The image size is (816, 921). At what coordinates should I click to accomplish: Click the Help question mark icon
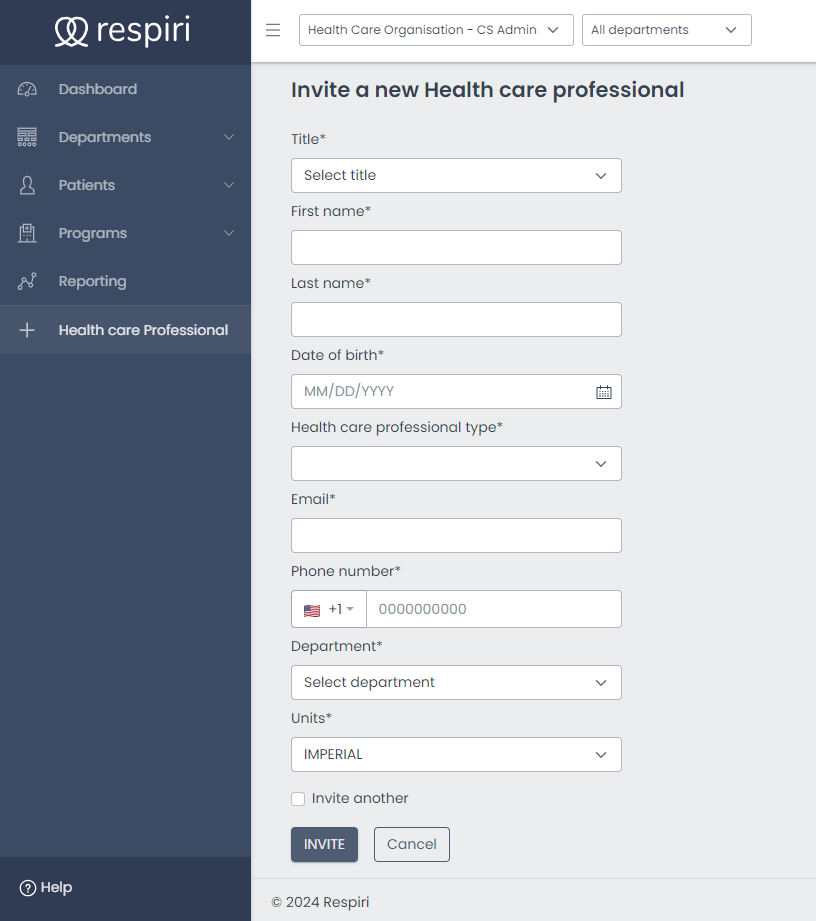(28, 888)
